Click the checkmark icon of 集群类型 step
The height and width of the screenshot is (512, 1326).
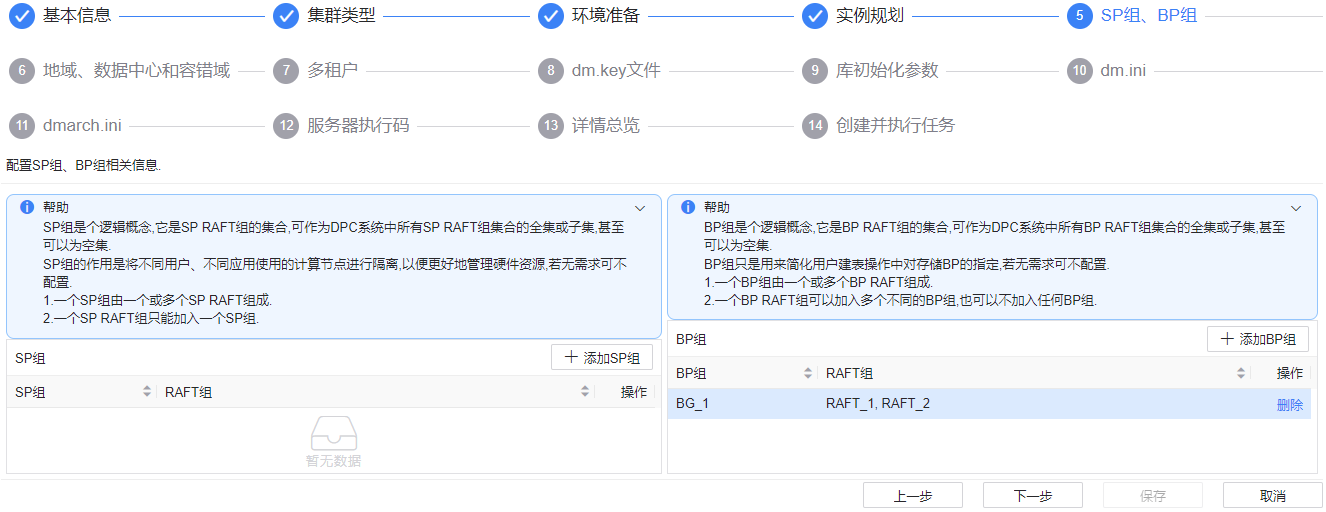(x=286, y=16)
